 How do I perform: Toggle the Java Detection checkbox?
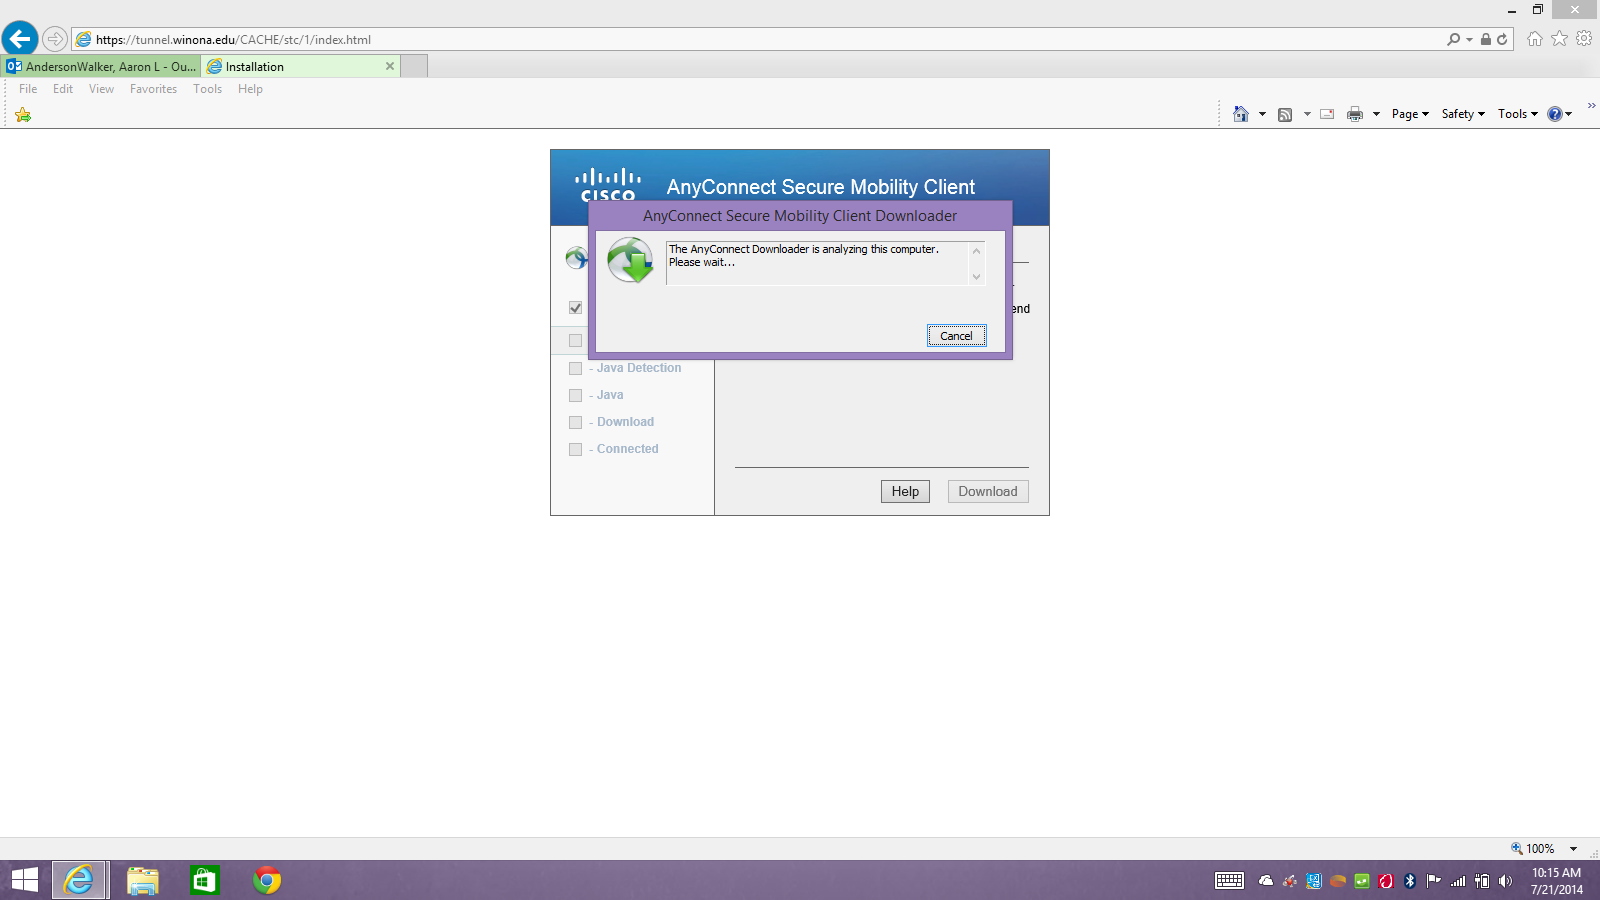[x=575, y=368]
